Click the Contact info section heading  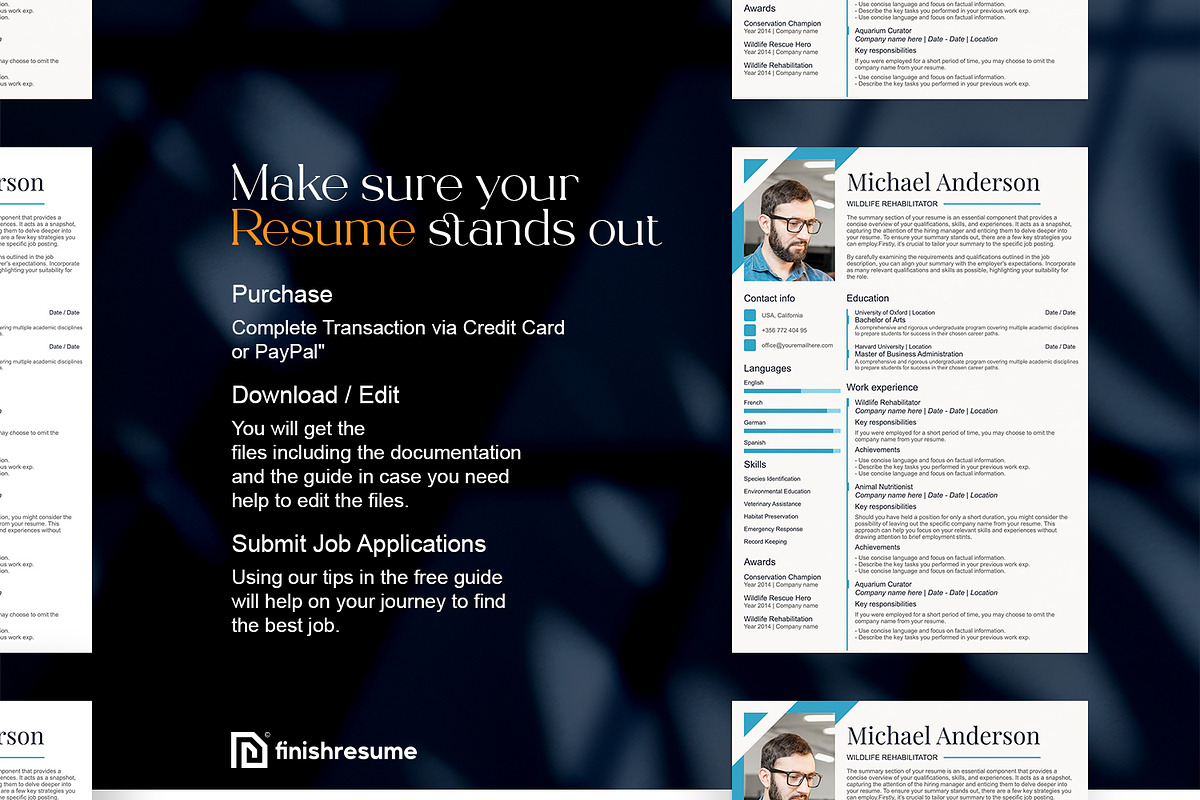coord(769,298)
